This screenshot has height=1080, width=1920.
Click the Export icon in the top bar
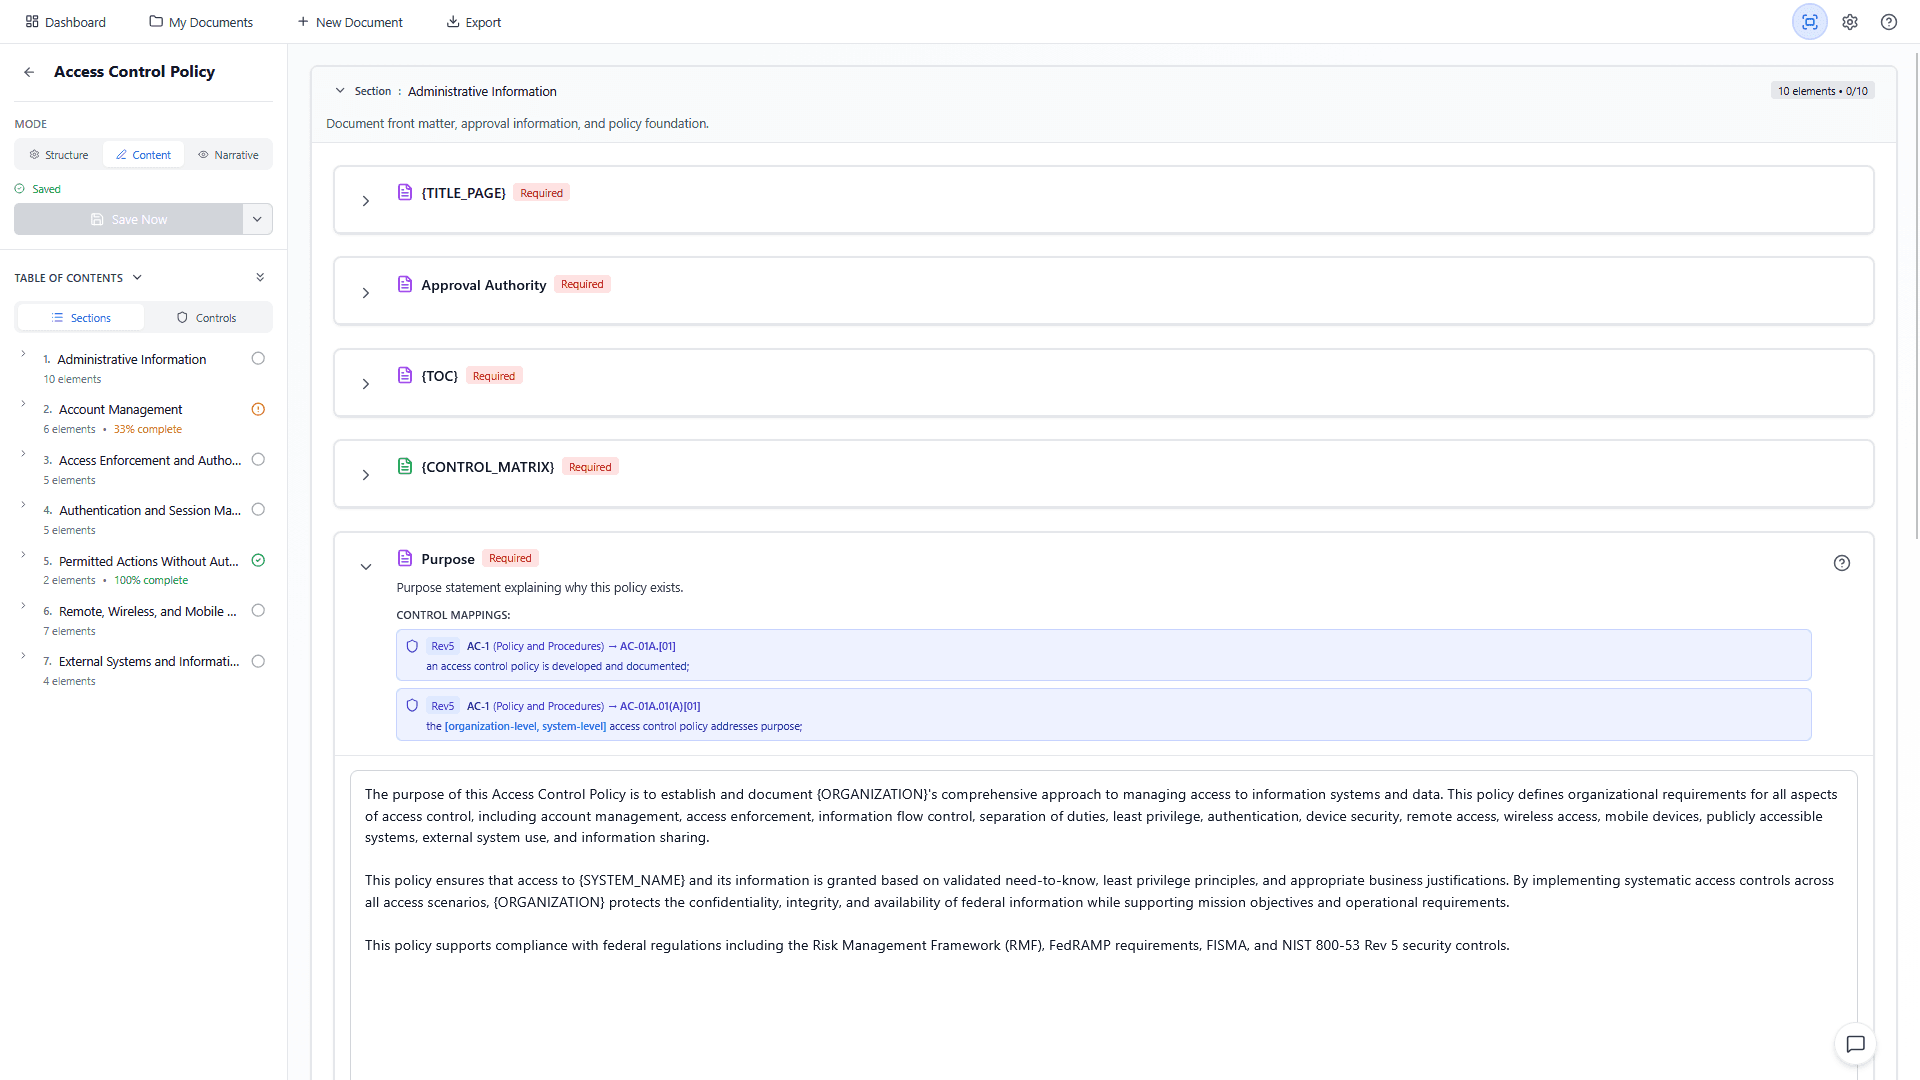(452, 21)
